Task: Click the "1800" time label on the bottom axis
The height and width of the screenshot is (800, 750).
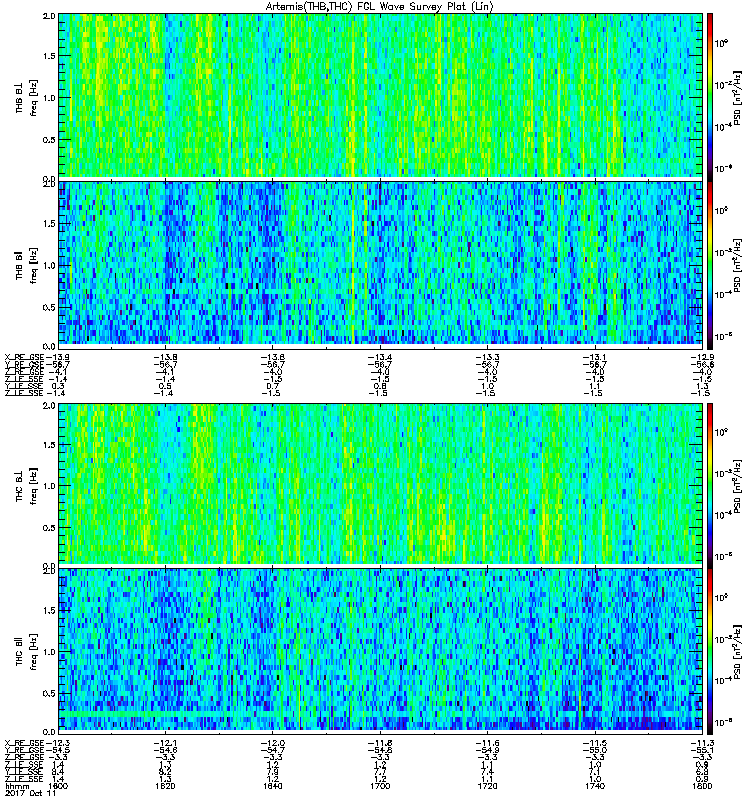Action: click(702, 786)
